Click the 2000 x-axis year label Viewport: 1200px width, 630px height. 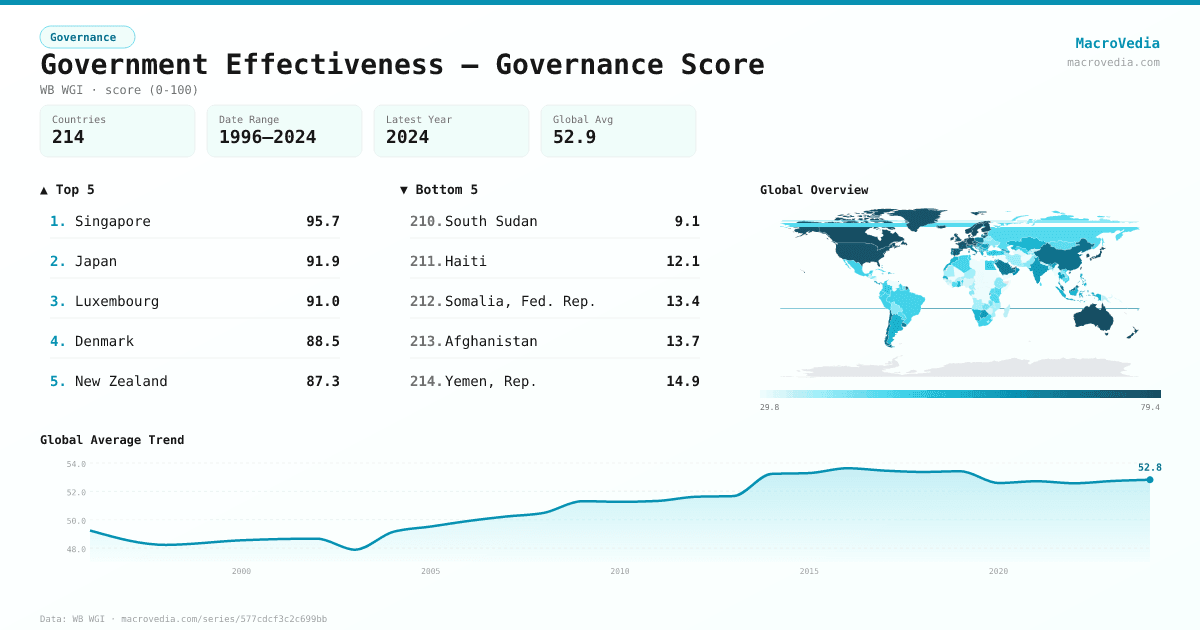click(241, 571)
